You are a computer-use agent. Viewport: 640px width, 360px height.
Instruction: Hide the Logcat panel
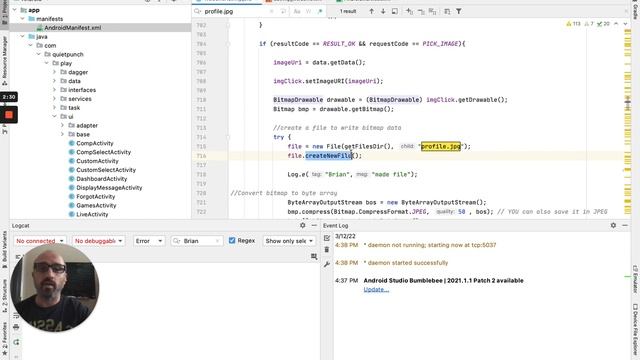(314, 225)
